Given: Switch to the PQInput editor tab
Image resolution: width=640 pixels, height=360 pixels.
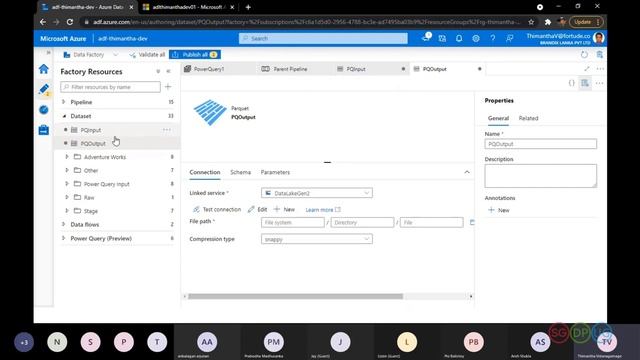Looking at the screenshot, I should click(x=371, y=69).
